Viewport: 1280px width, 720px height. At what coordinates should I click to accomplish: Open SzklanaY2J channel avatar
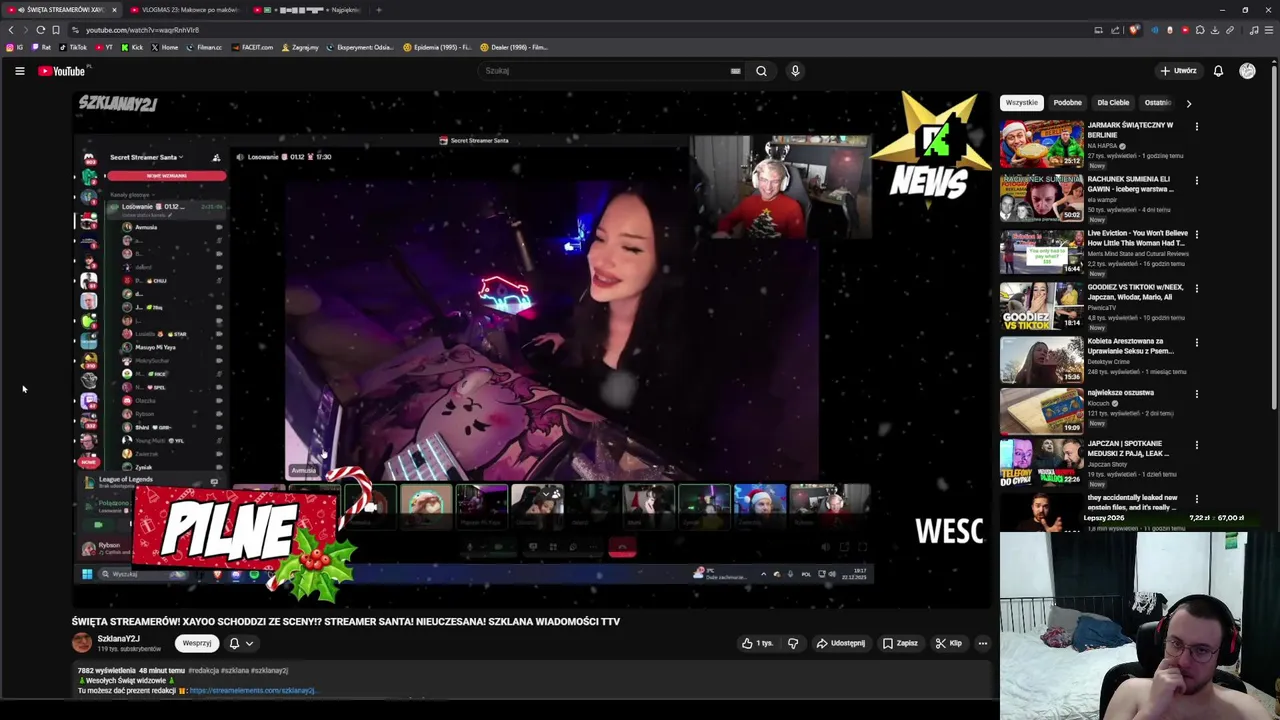point(81,643)
